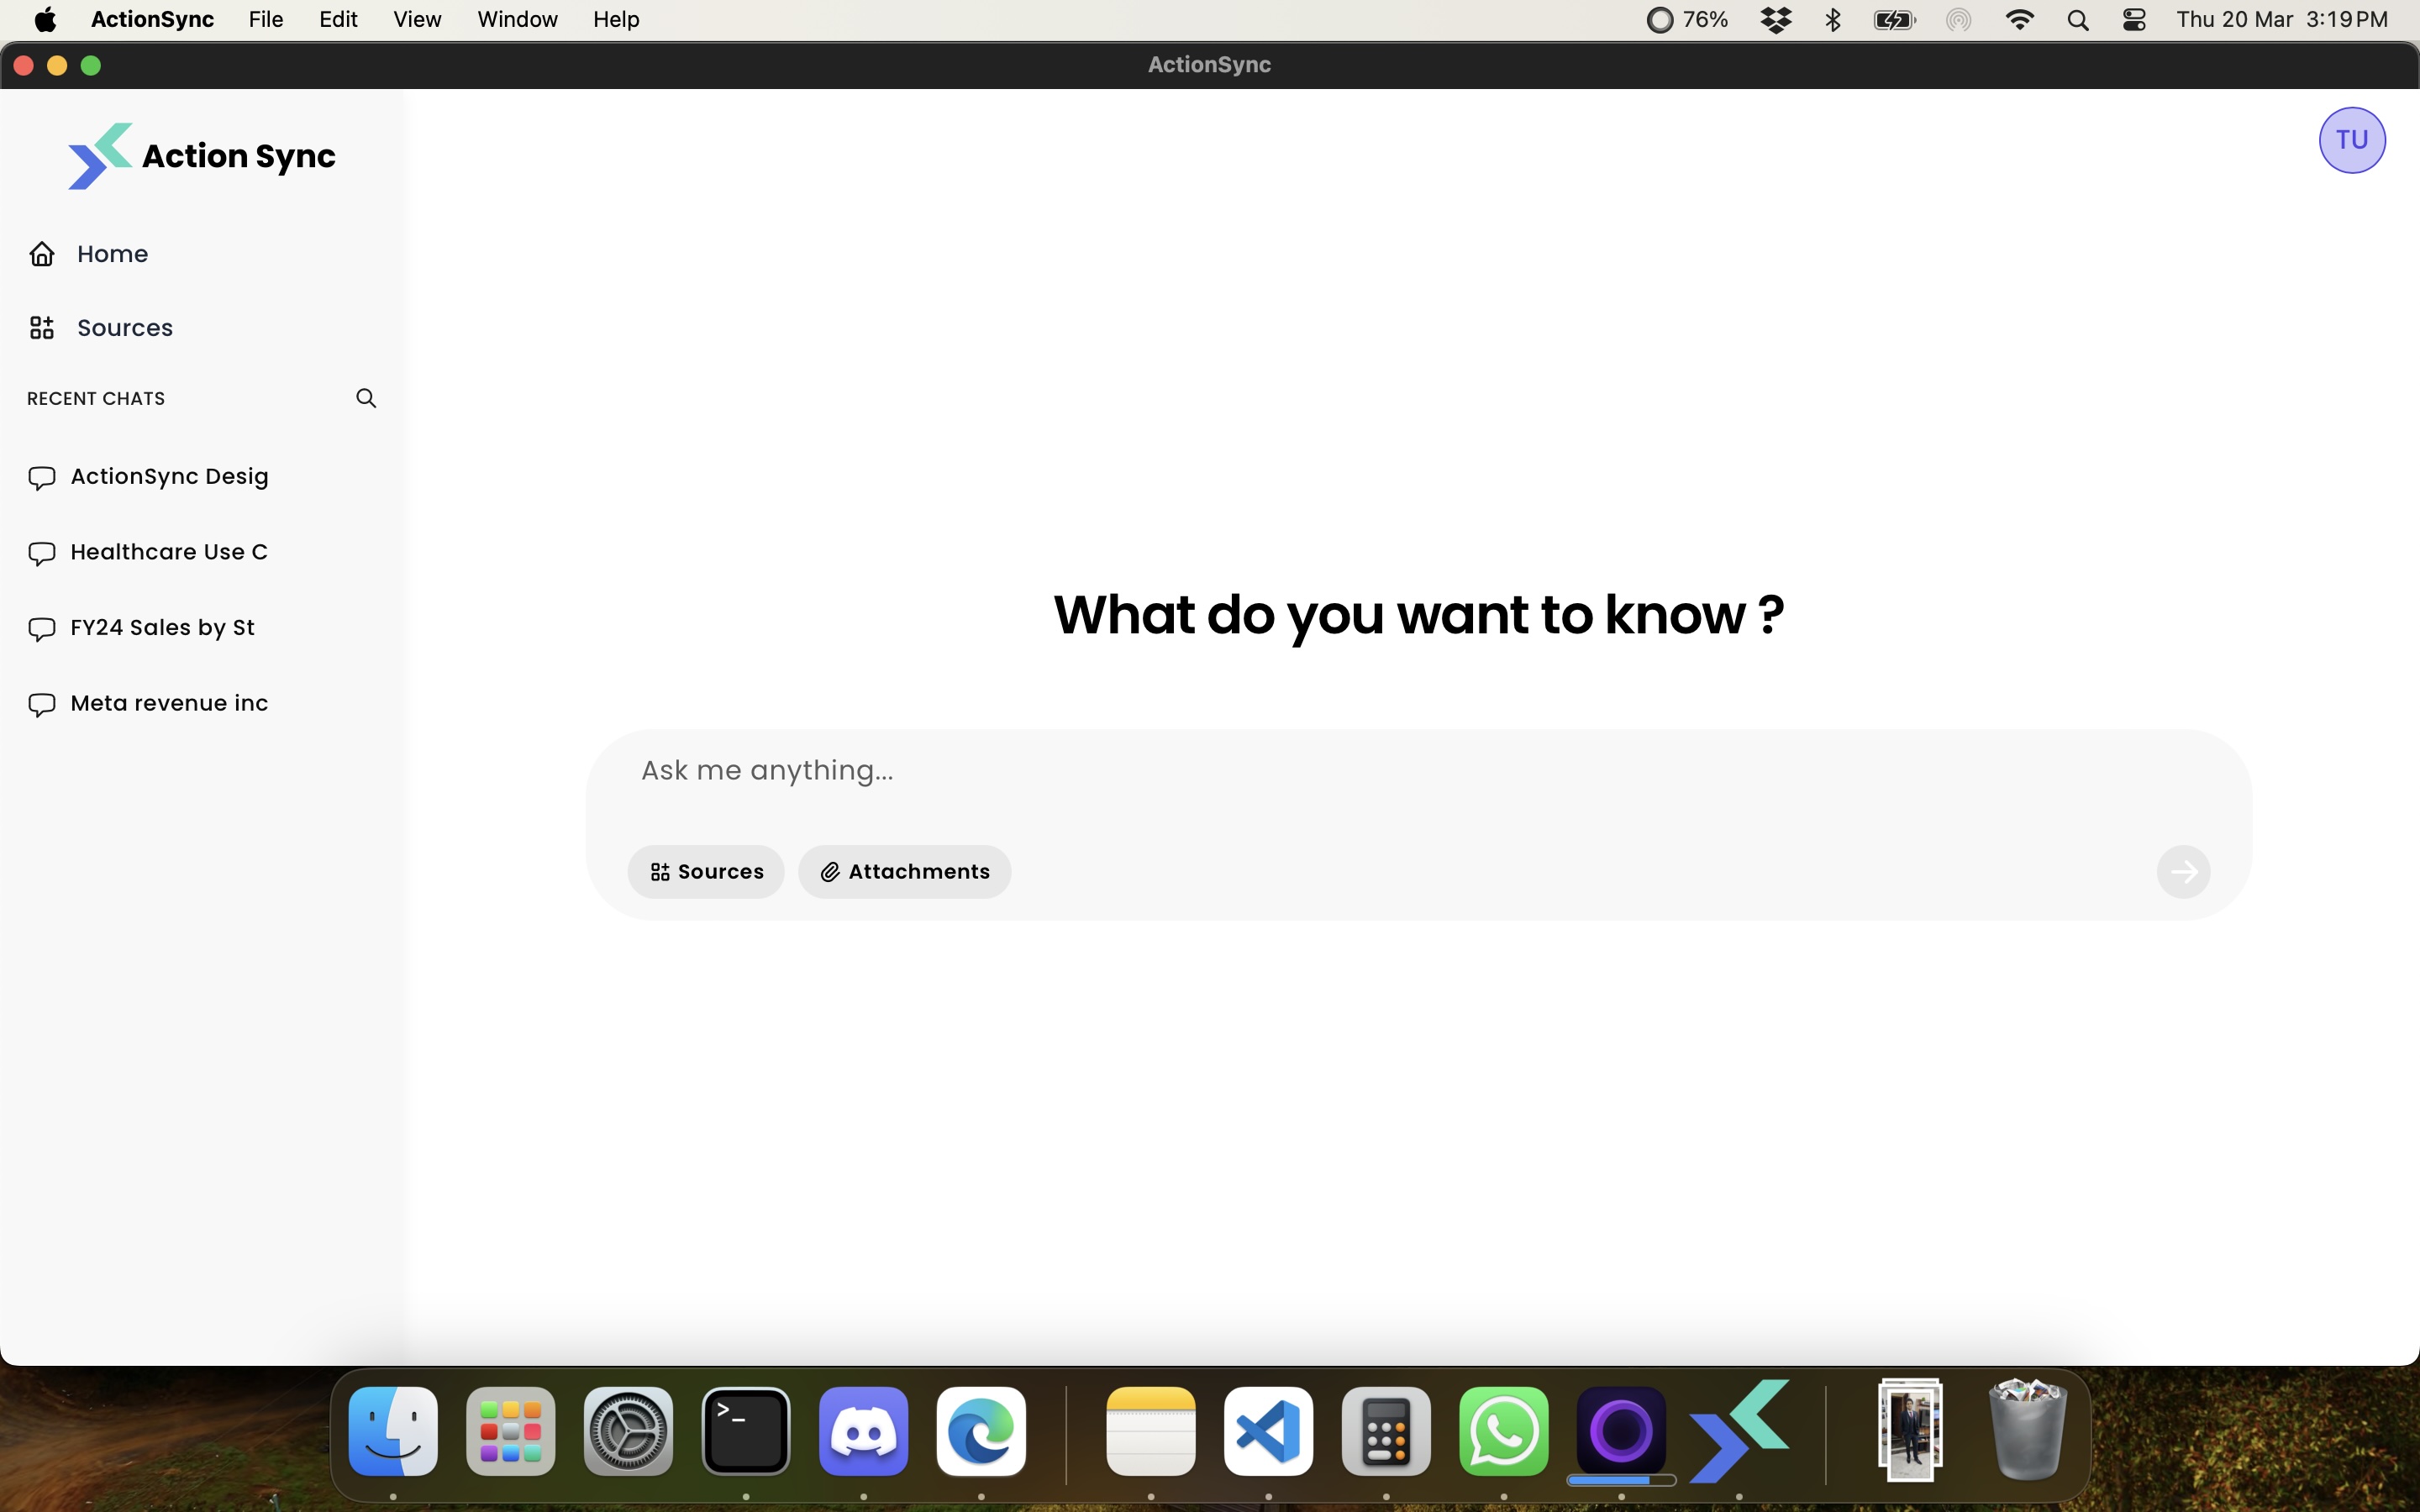Click the Ask me anything input field

tap(1400, 771)
